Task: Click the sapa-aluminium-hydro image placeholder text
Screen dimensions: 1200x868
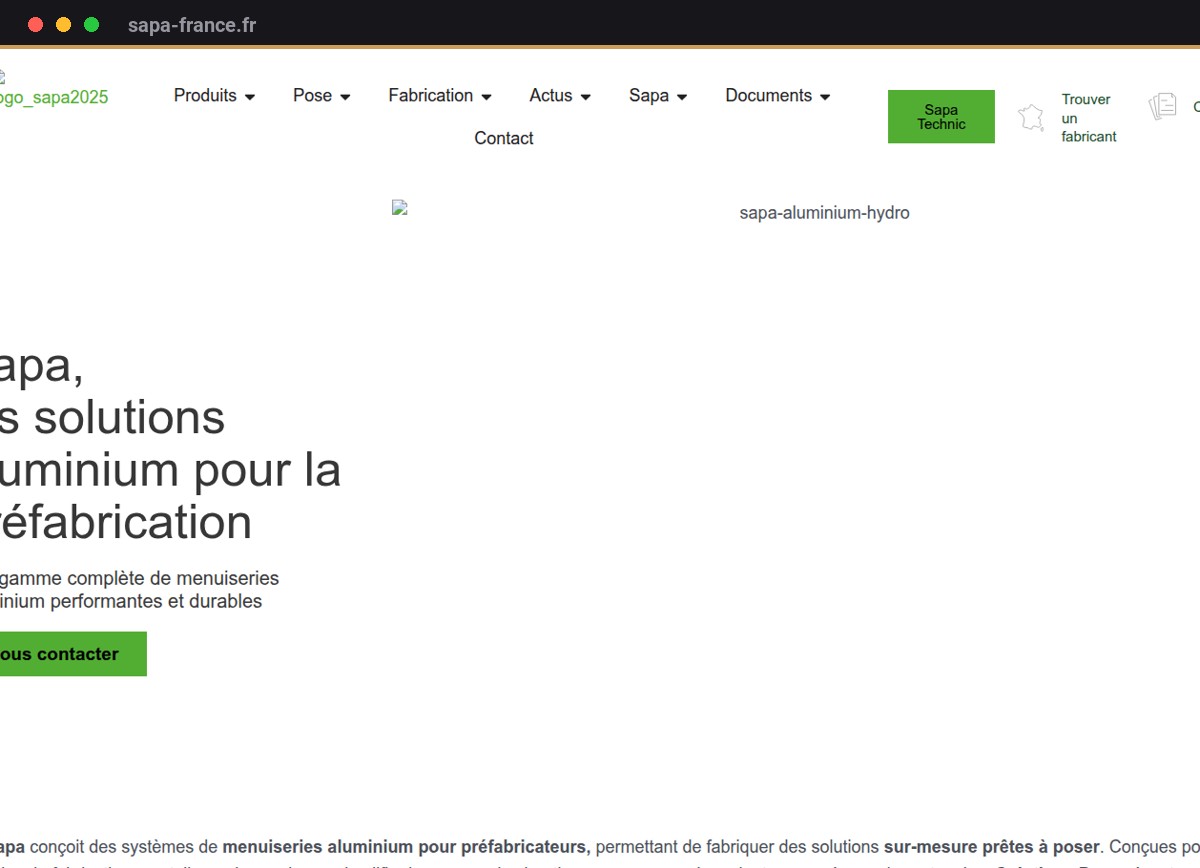Action: pos(824,212)
